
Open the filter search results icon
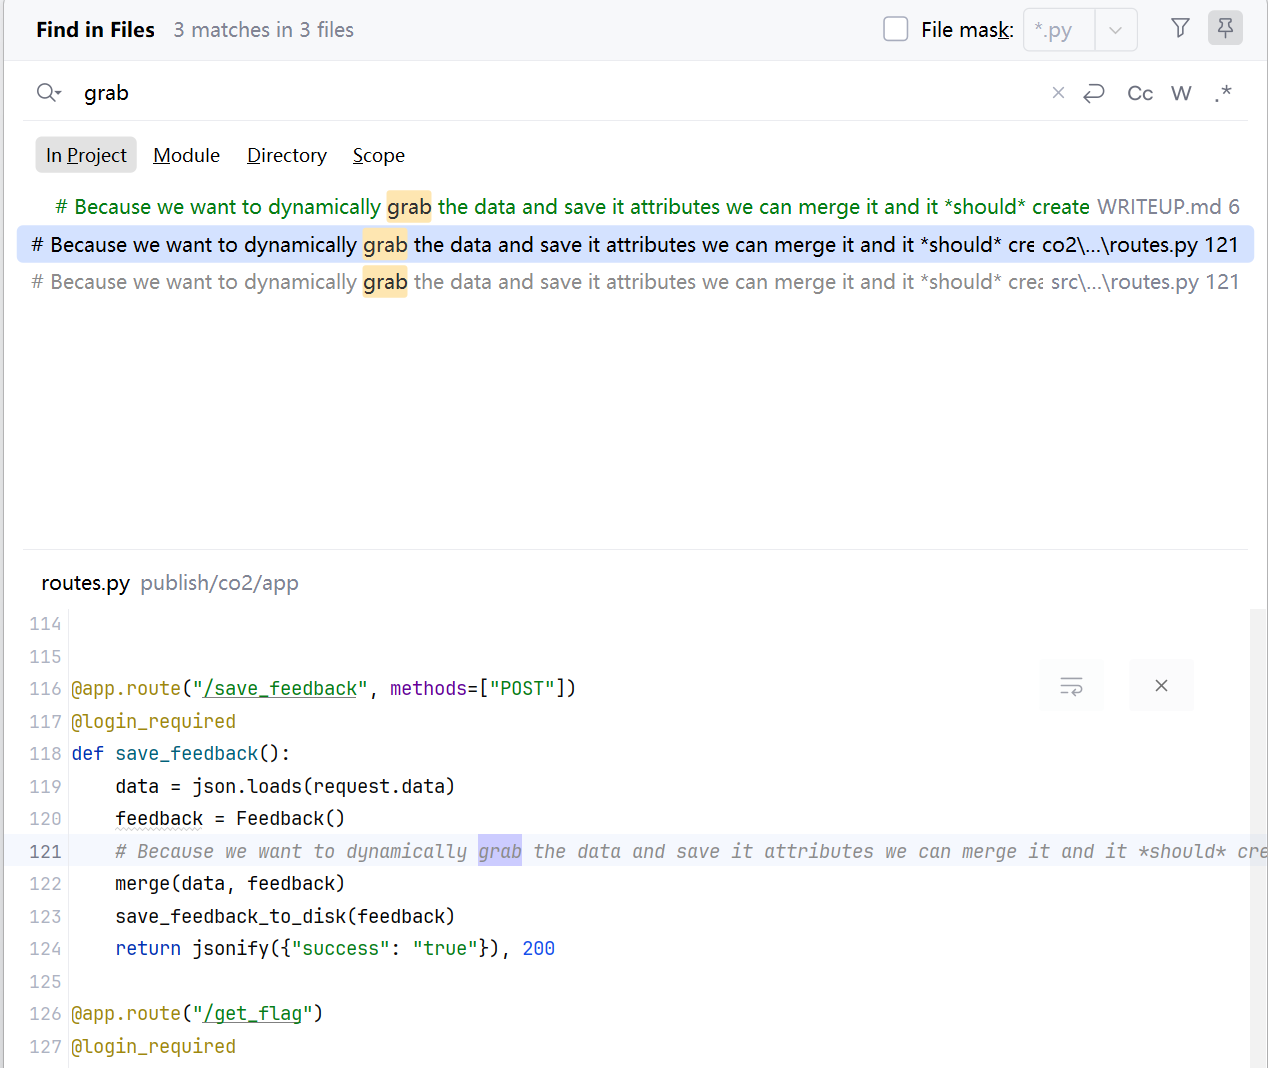(1180, 28)
